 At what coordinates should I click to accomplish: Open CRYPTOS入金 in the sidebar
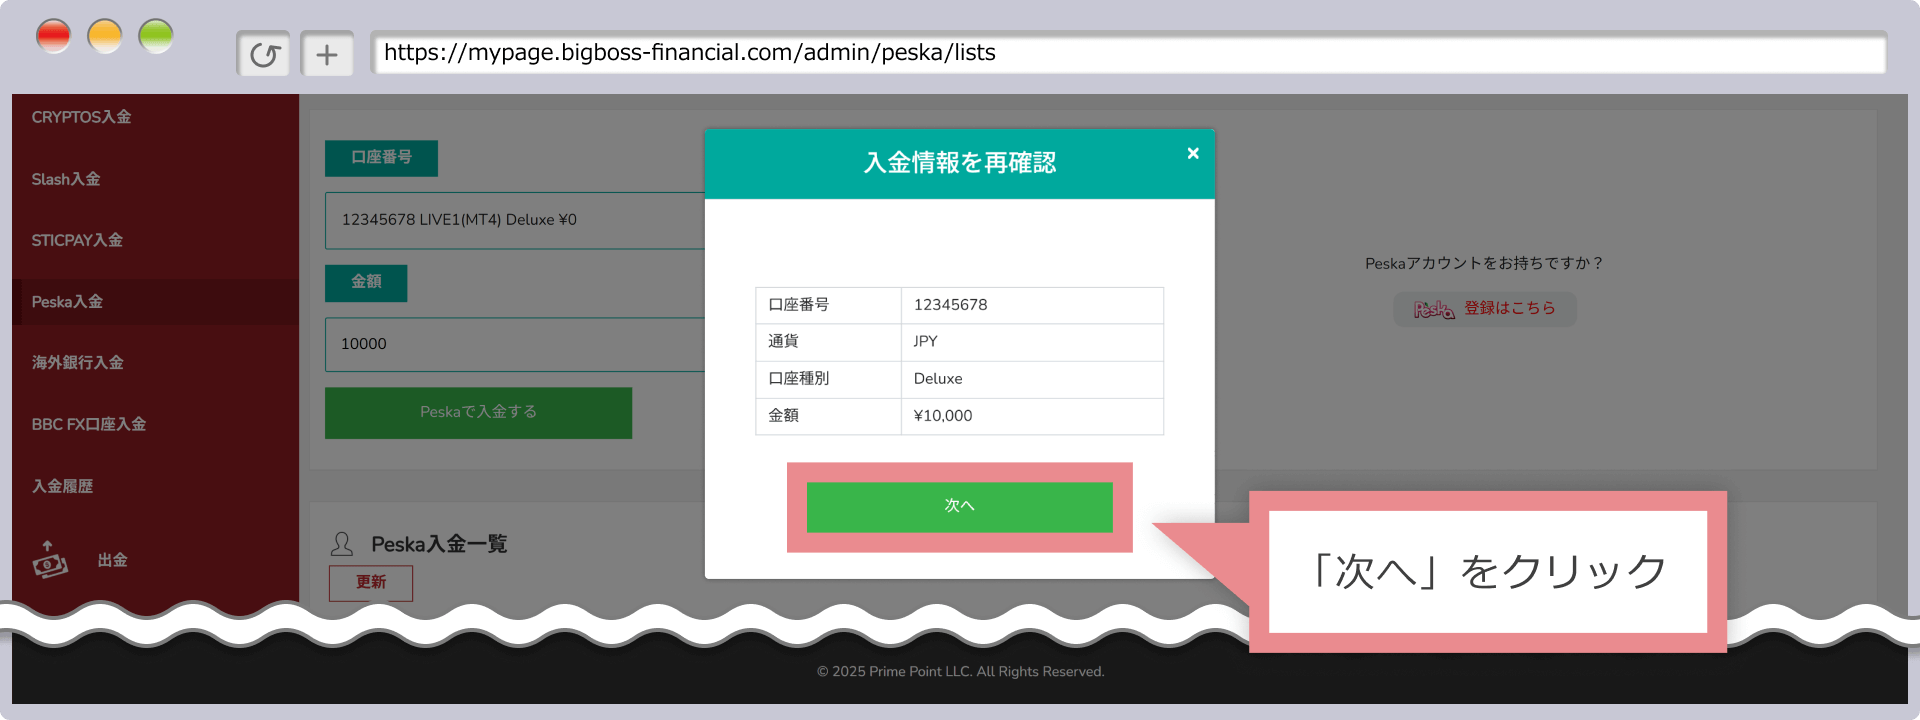click(x=81, y=117)
